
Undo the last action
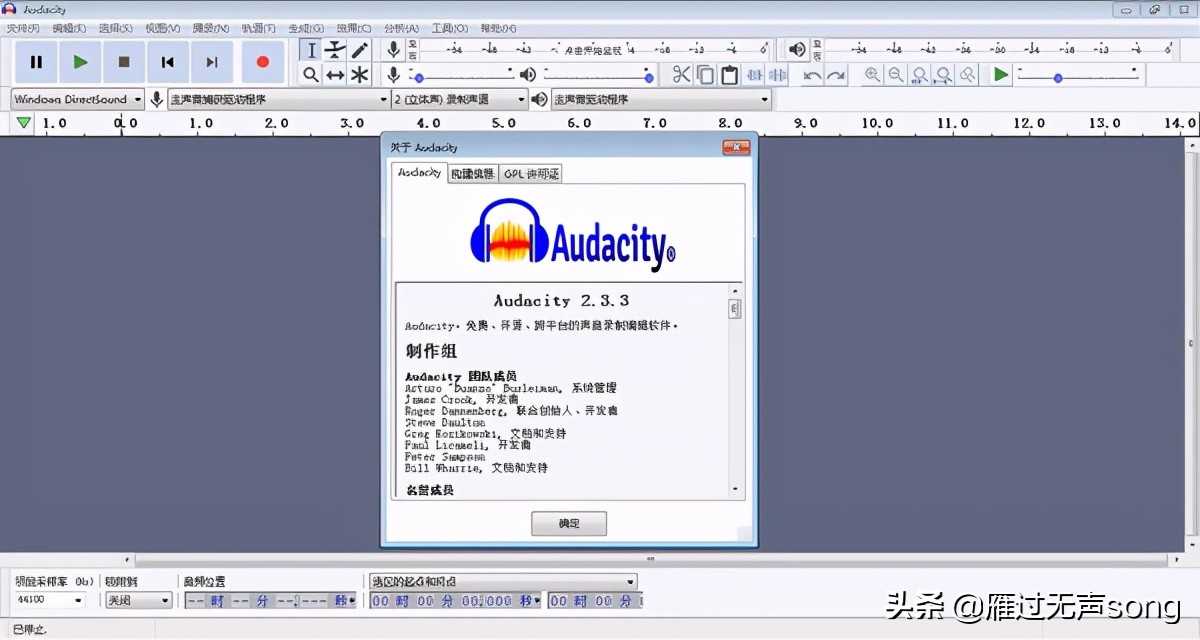pos(812,75)
